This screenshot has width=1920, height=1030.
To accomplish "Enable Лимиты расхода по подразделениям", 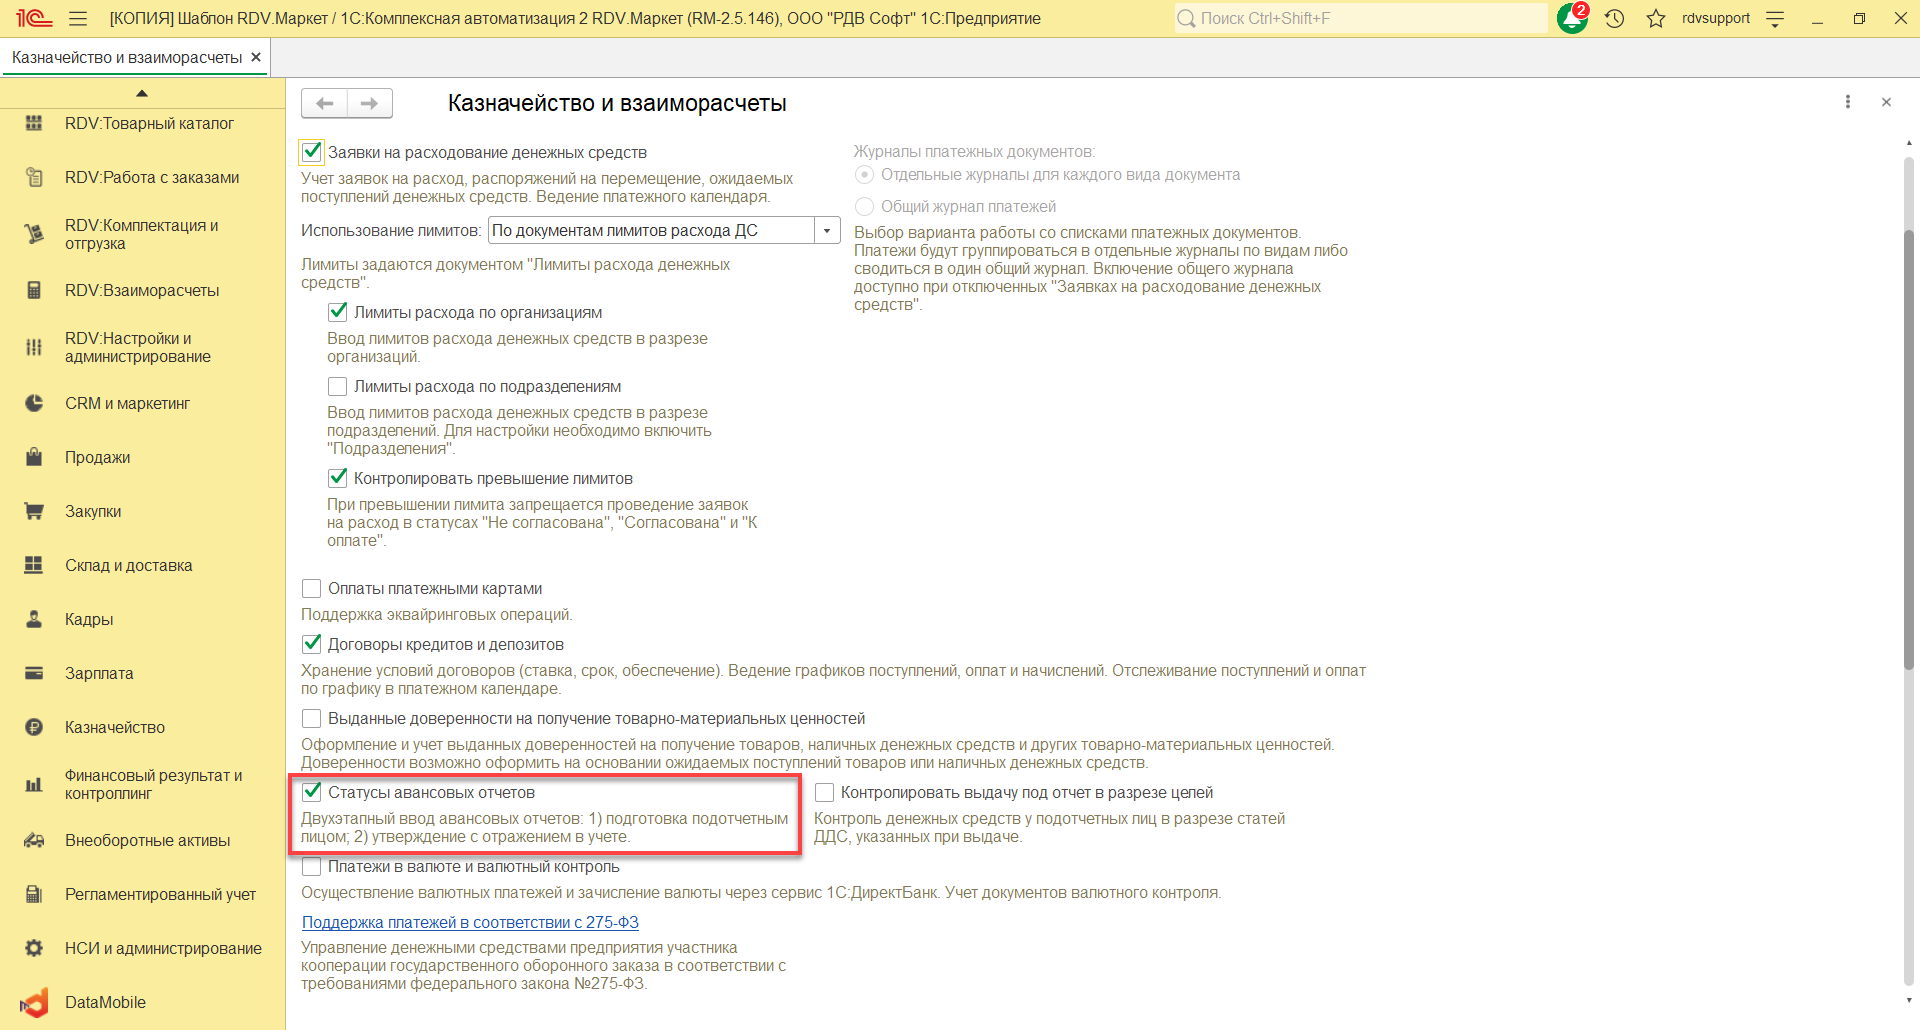I will [338, 386].
